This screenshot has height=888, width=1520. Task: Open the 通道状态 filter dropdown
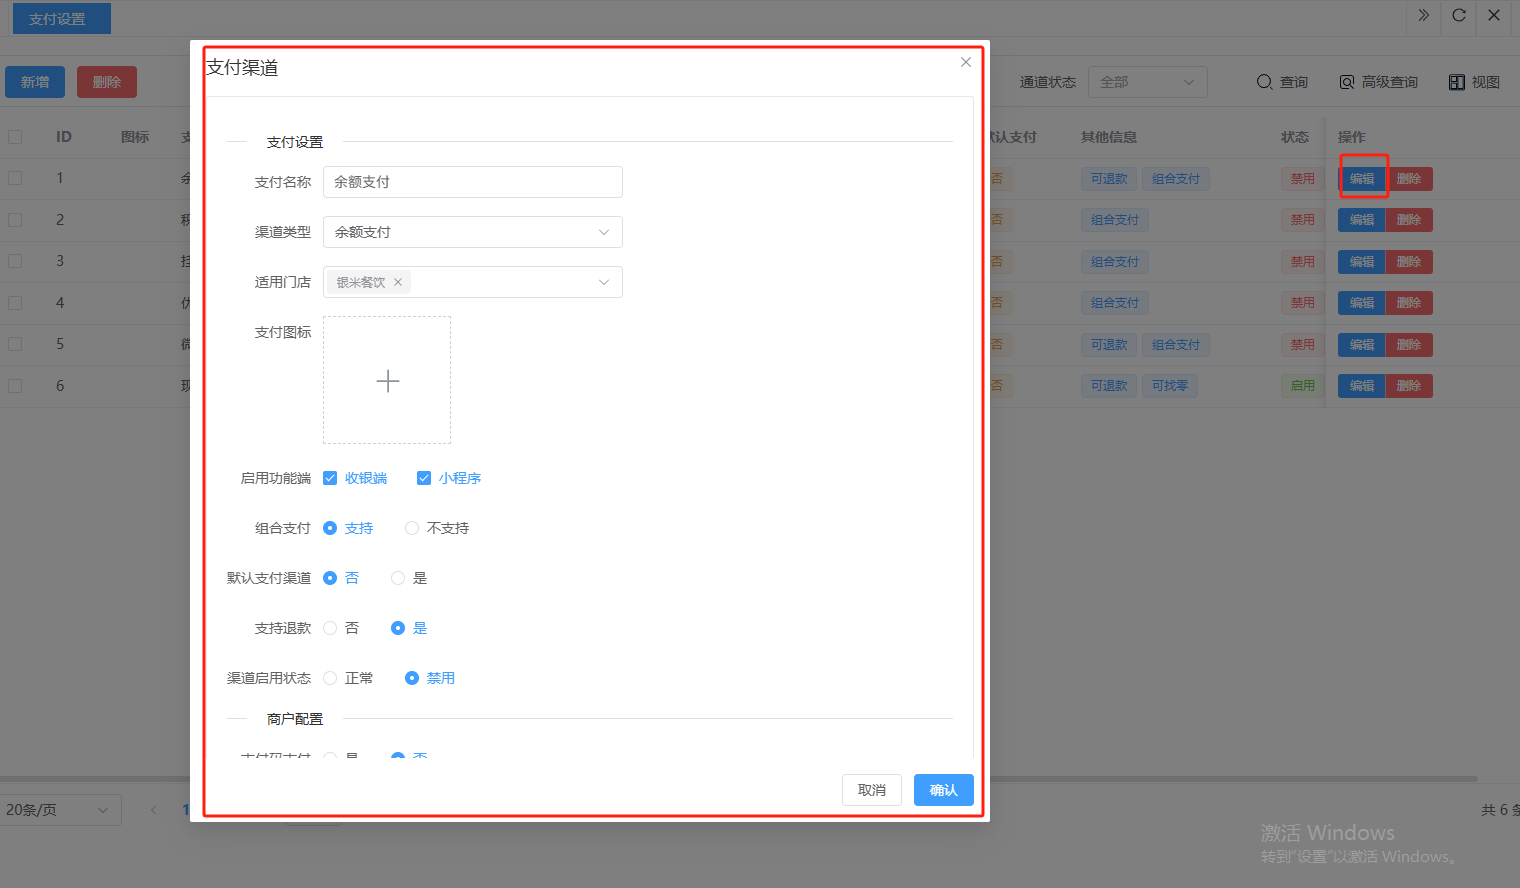(1147, 82)
